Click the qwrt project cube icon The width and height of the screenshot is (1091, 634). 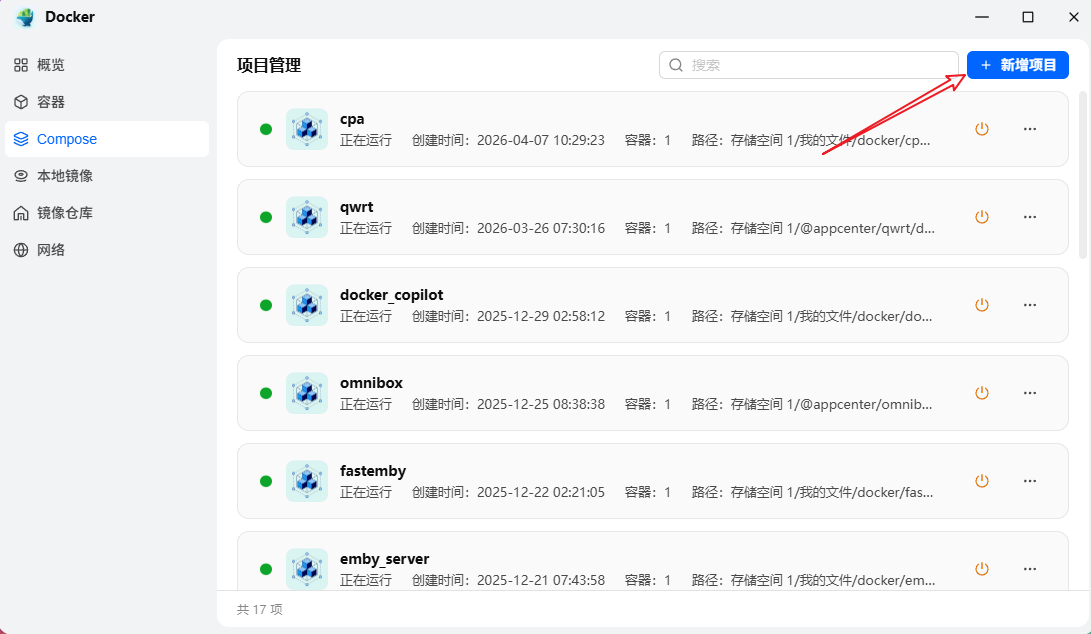coord(307,216)
